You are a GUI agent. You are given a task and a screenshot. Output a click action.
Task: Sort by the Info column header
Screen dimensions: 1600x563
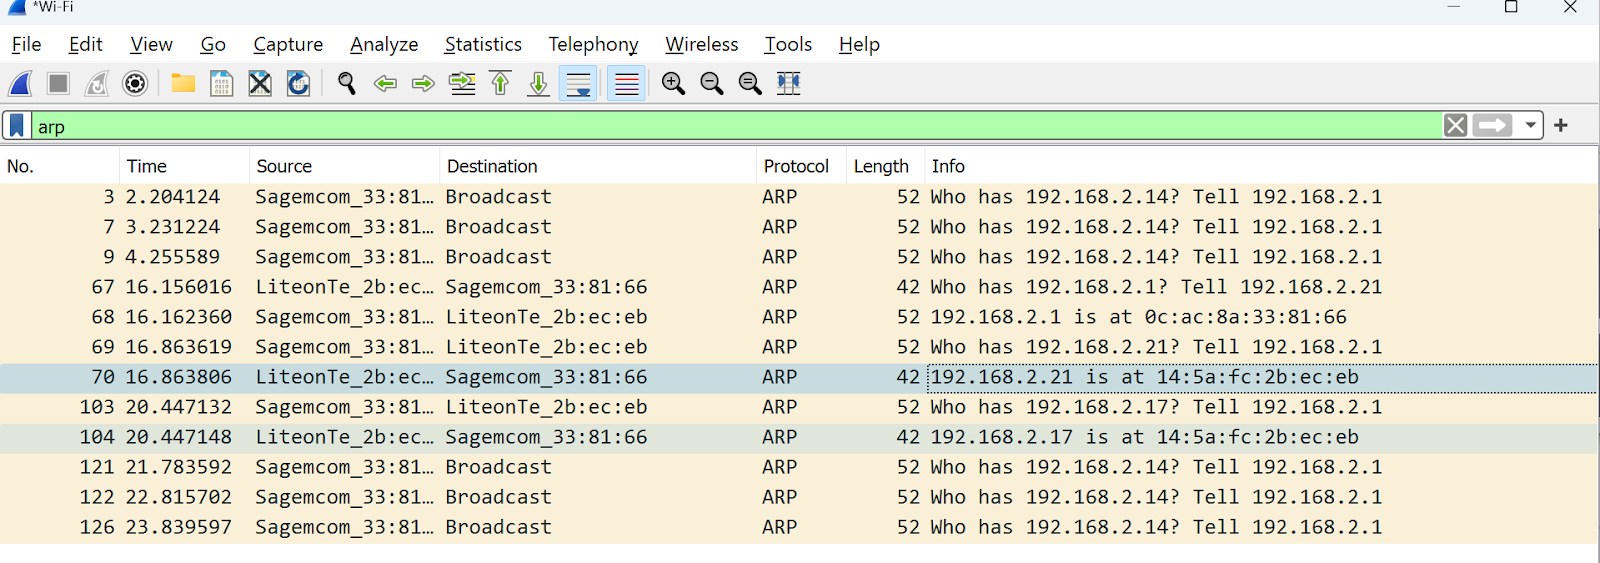(x=1260, y=166)
